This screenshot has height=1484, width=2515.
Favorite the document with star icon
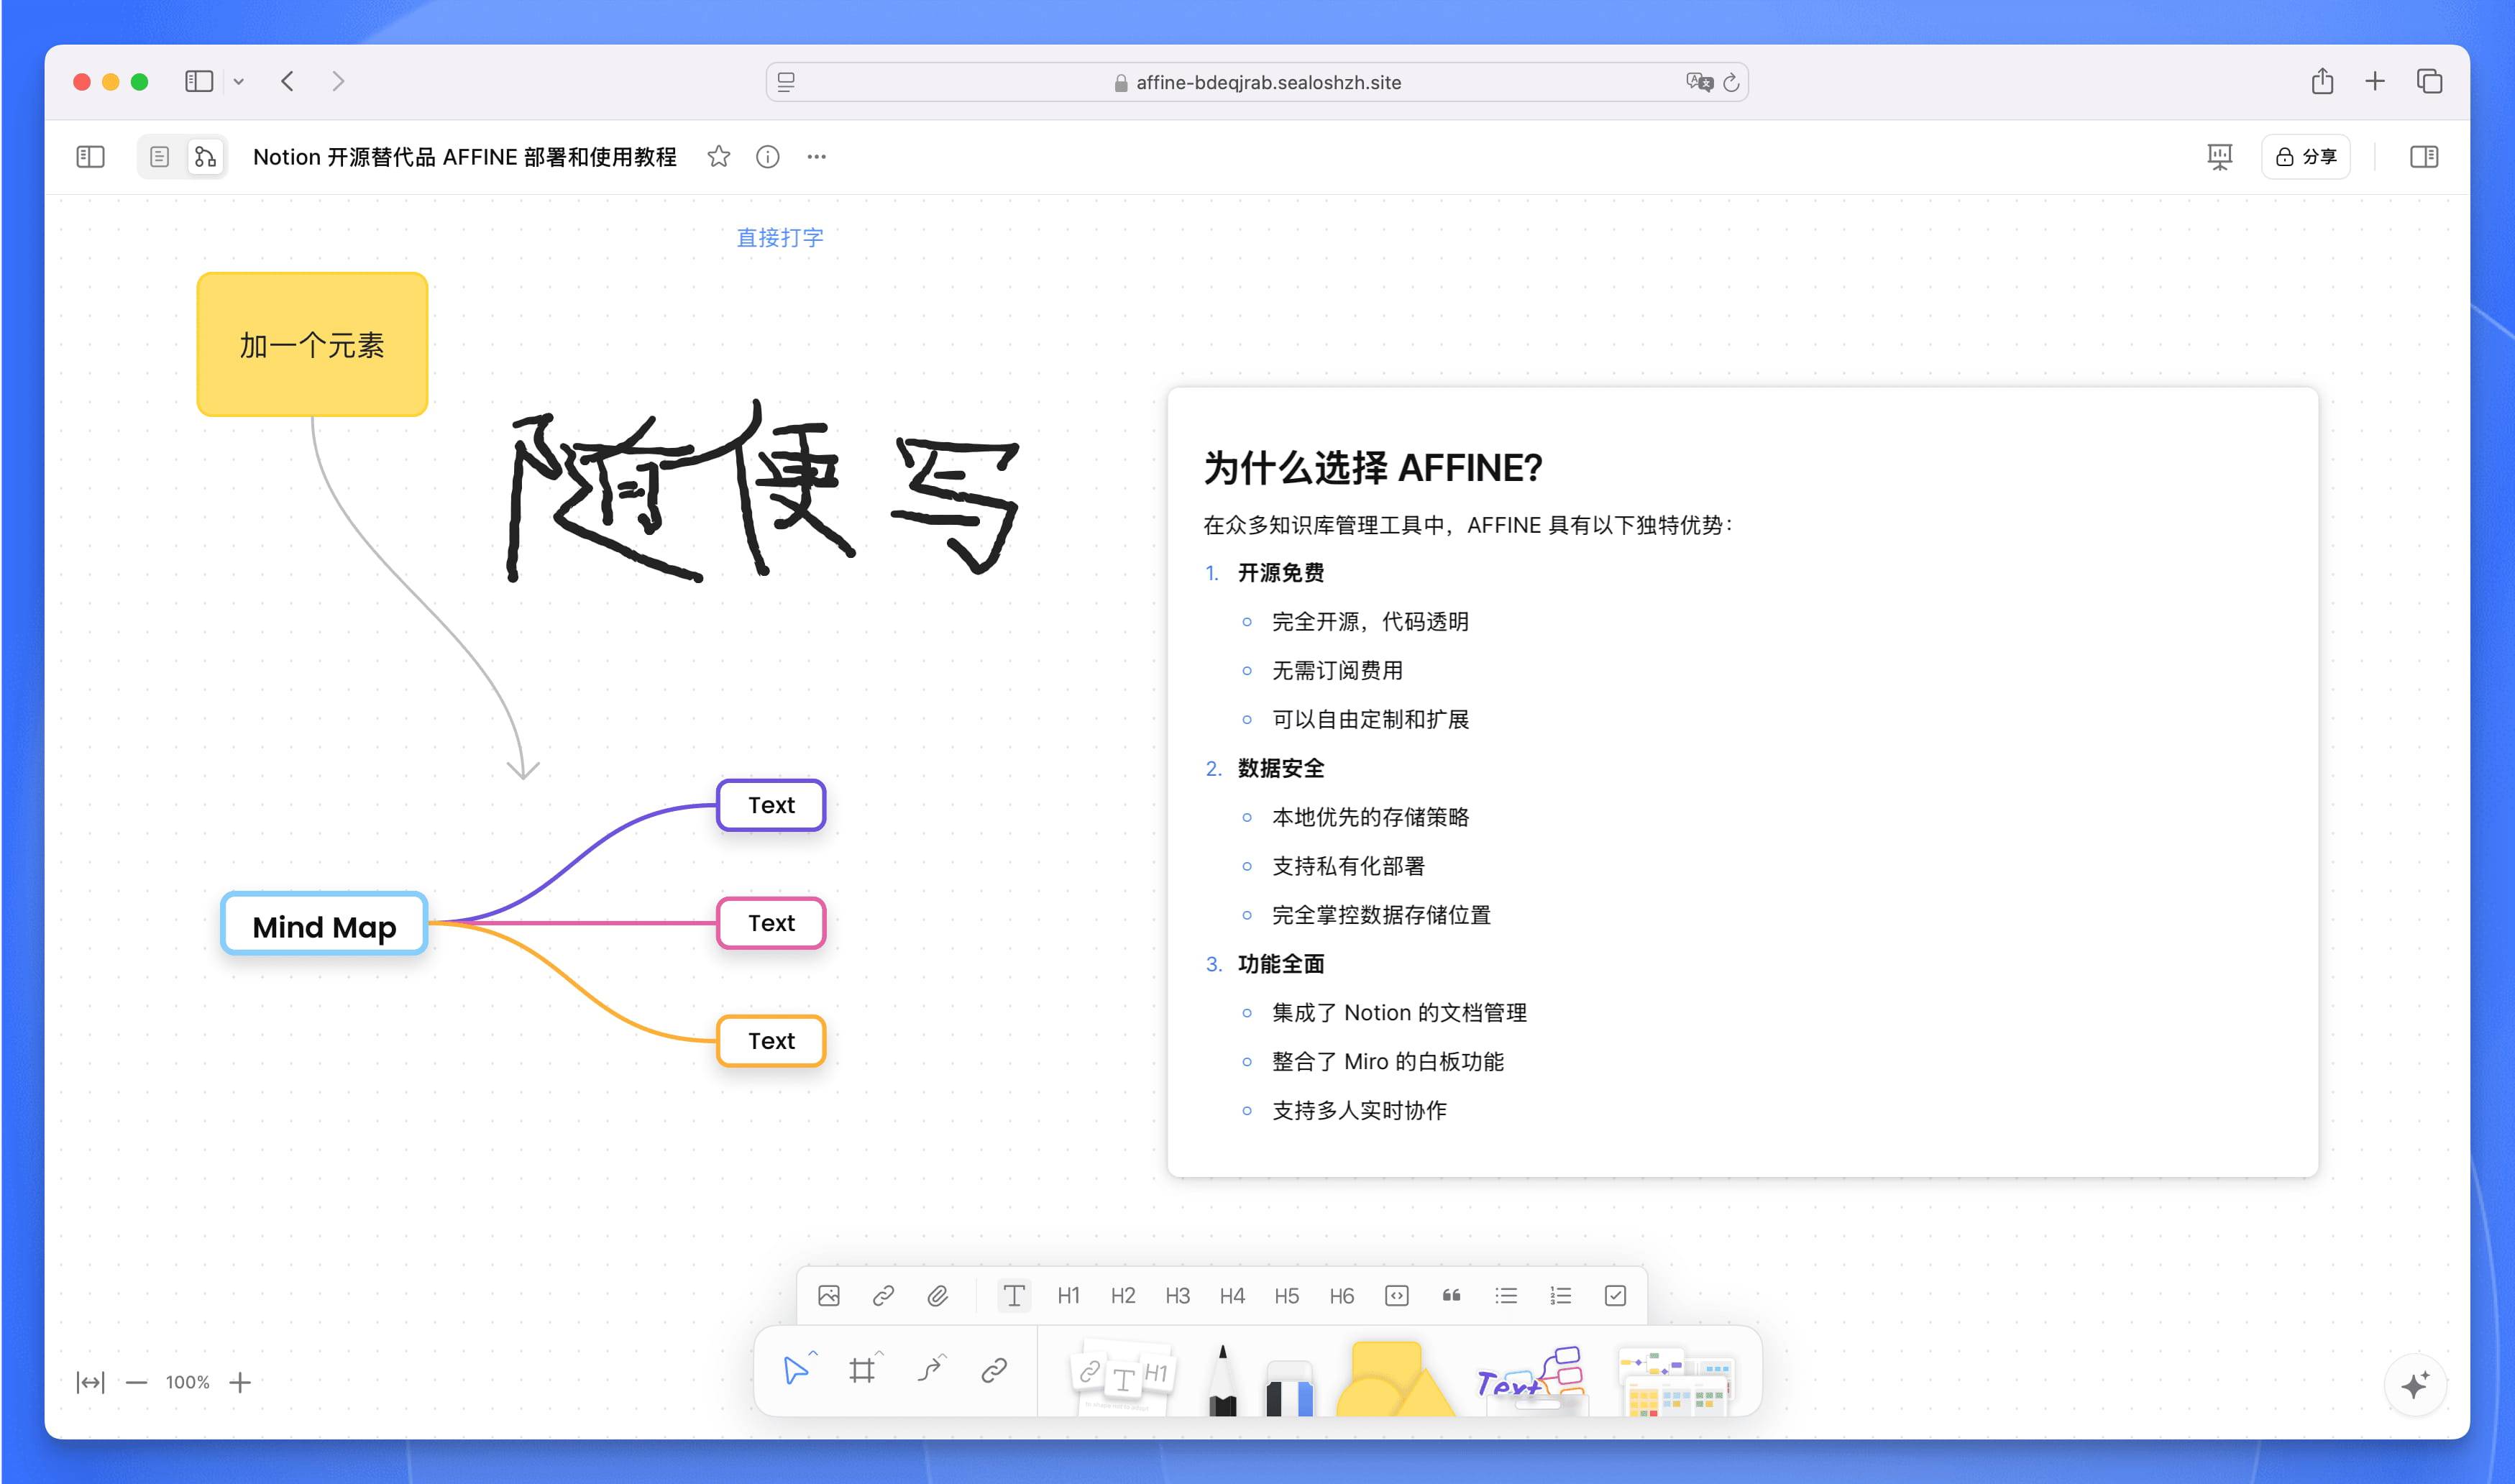click(x=718, y=157)
